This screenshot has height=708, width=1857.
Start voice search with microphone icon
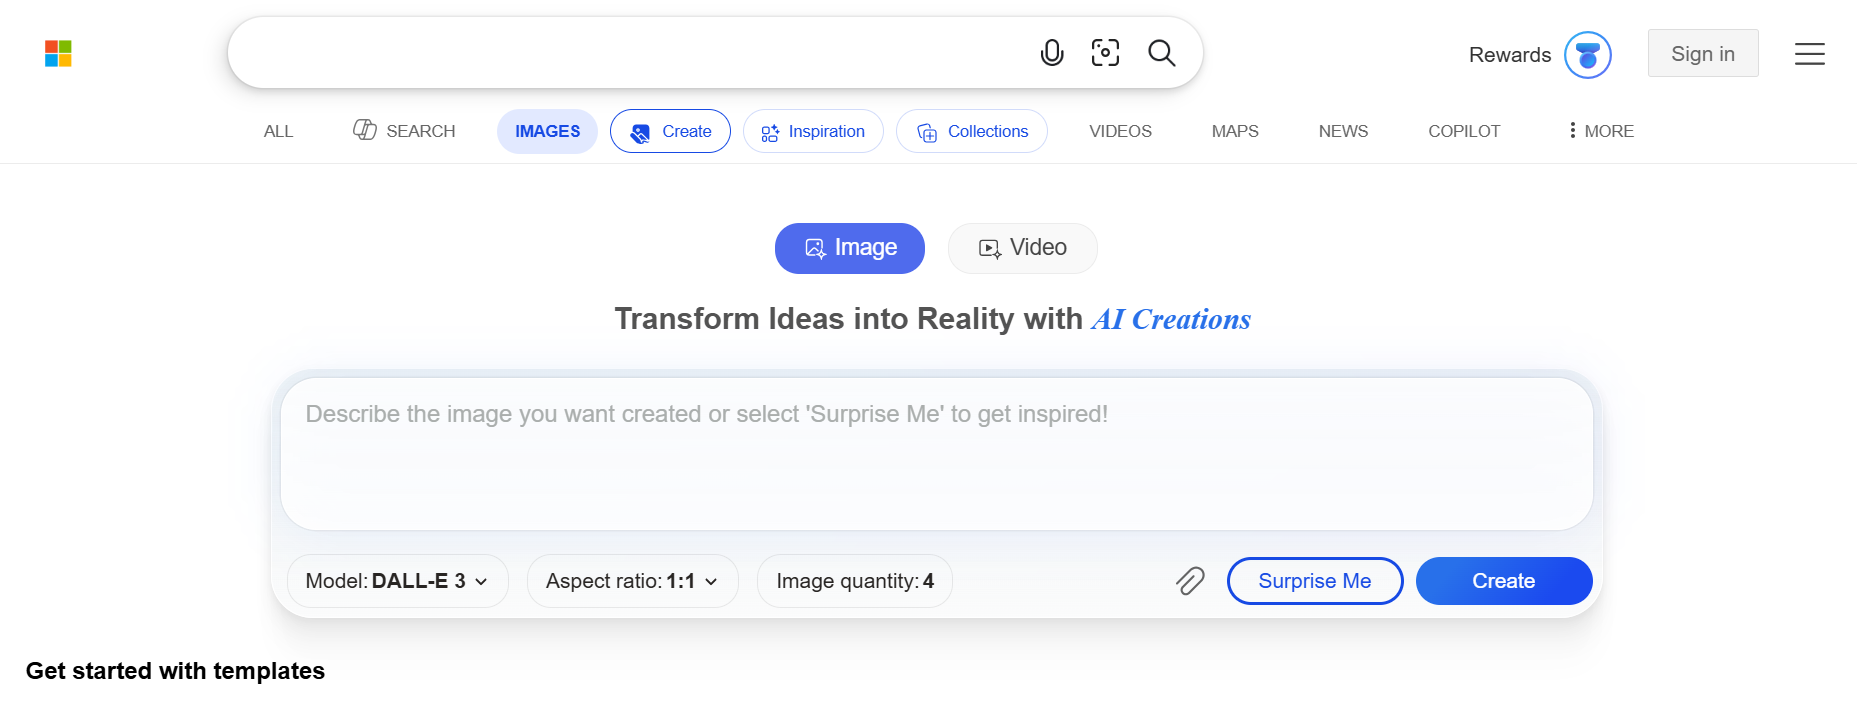(x=1052, y=53)
